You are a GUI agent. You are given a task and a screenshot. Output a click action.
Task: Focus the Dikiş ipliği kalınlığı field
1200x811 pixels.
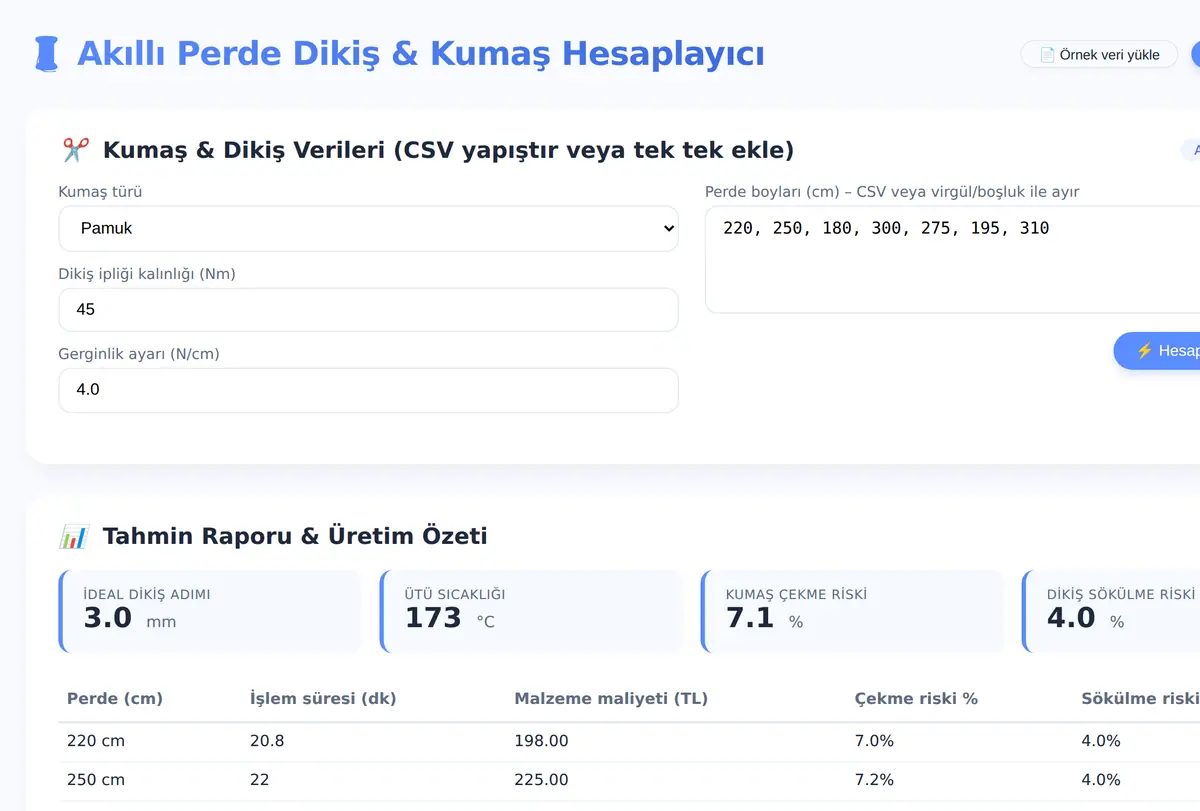pyautogui.click(x=369, y=309)
